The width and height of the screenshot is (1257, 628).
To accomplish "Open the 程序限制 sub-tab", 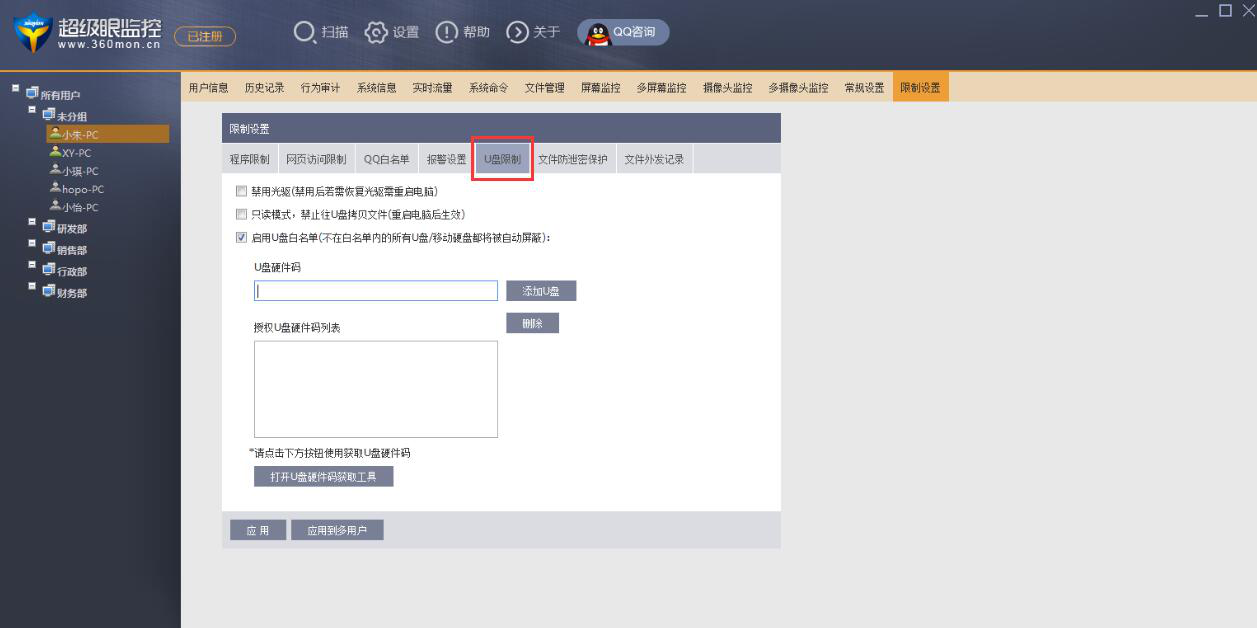I will click(250, 159).
